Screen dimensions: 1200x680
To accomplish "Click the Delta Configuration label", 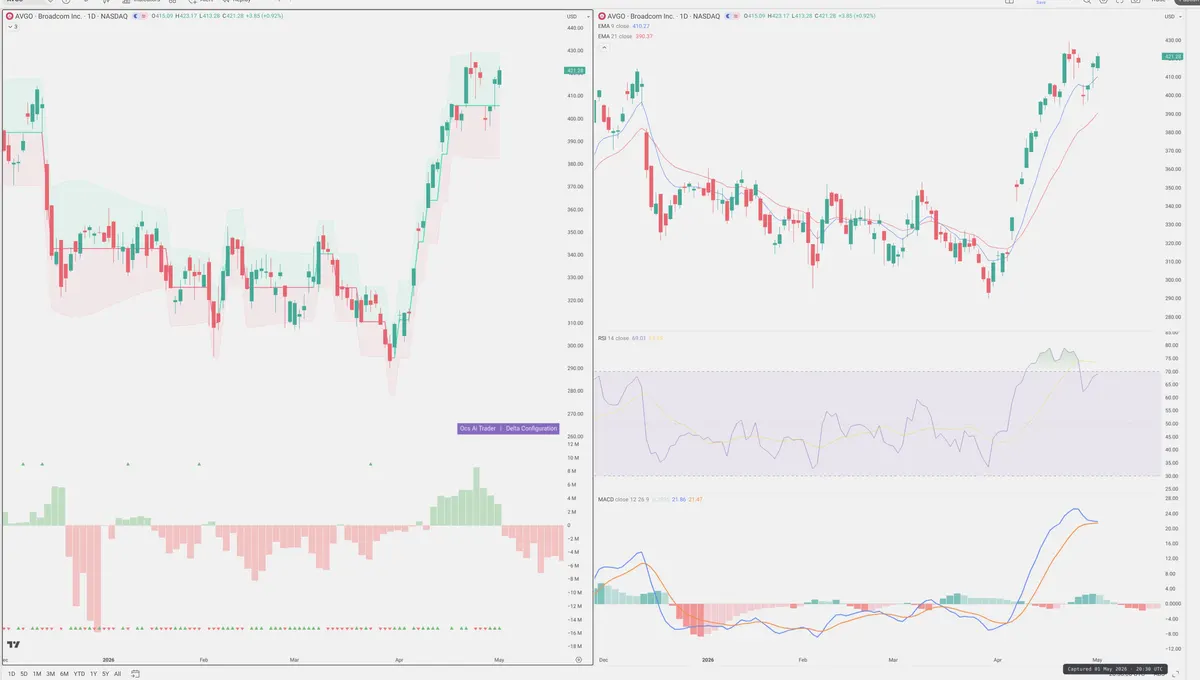I will tap(531, 428).
